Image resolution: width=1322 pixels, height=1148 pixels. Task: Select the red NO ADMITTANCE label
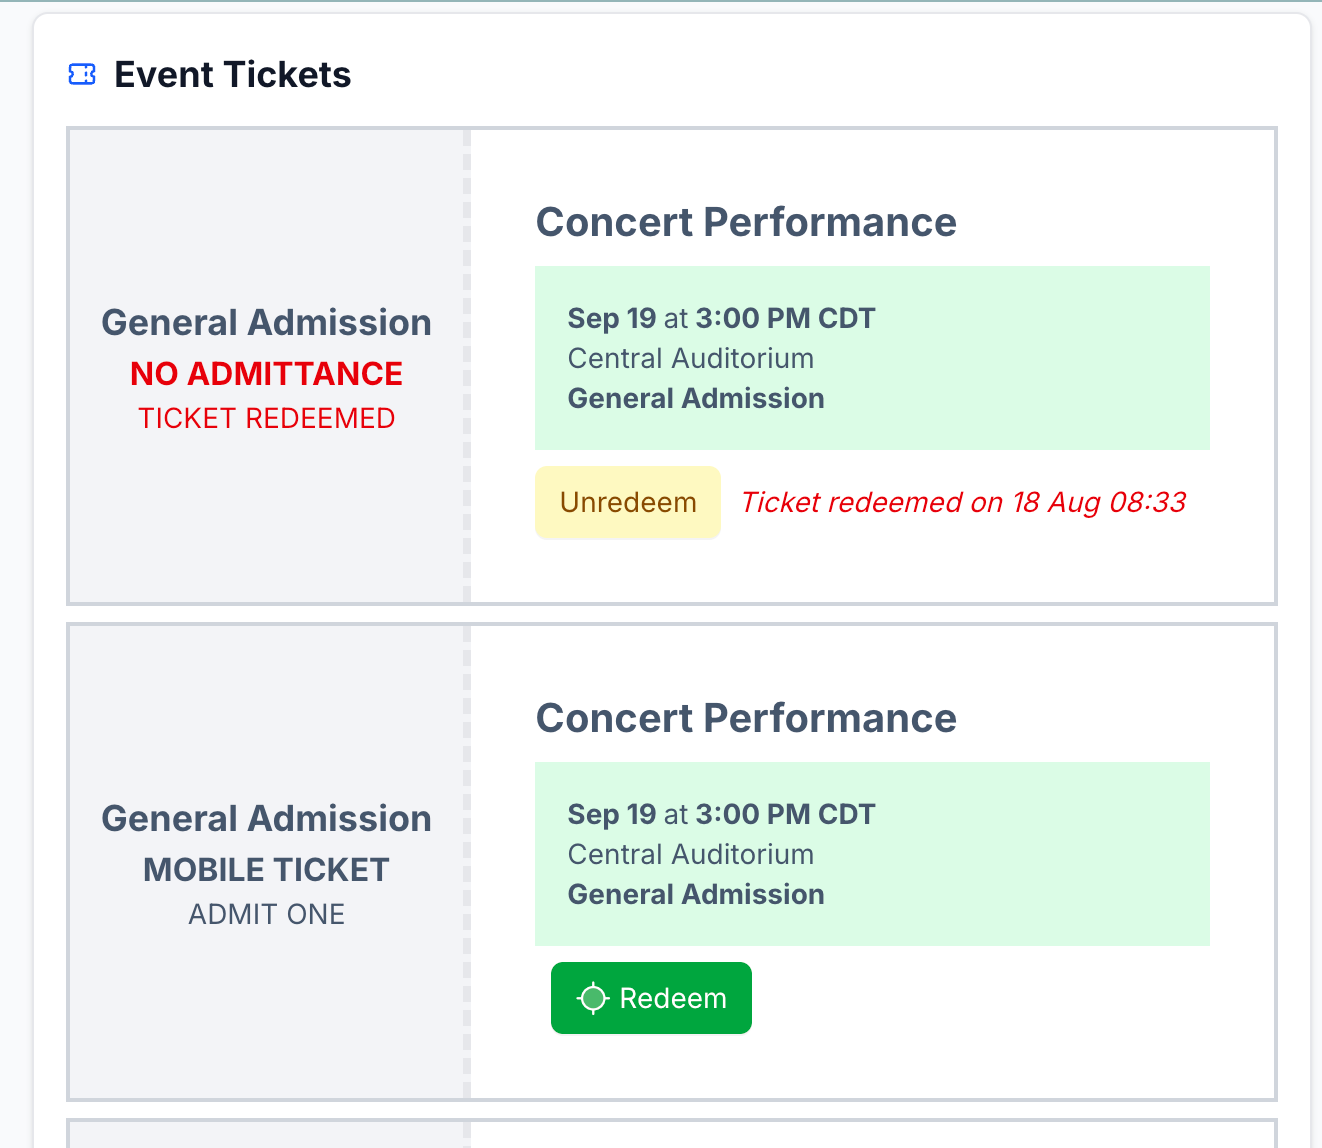click(x=266, y=374)
